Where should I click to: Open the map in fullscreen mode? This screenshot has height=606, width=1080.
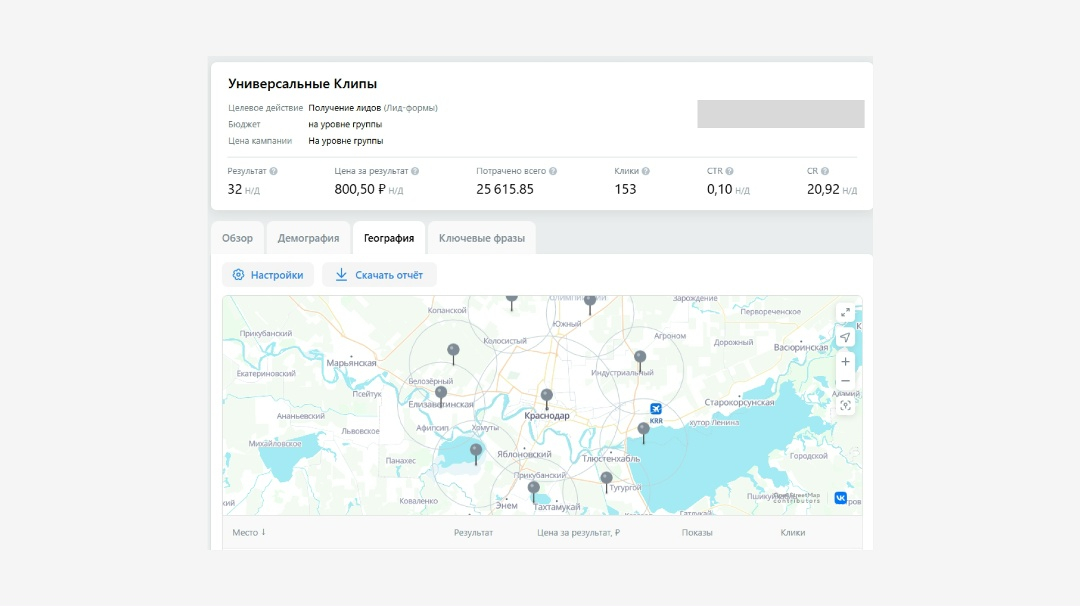point(845,313)
